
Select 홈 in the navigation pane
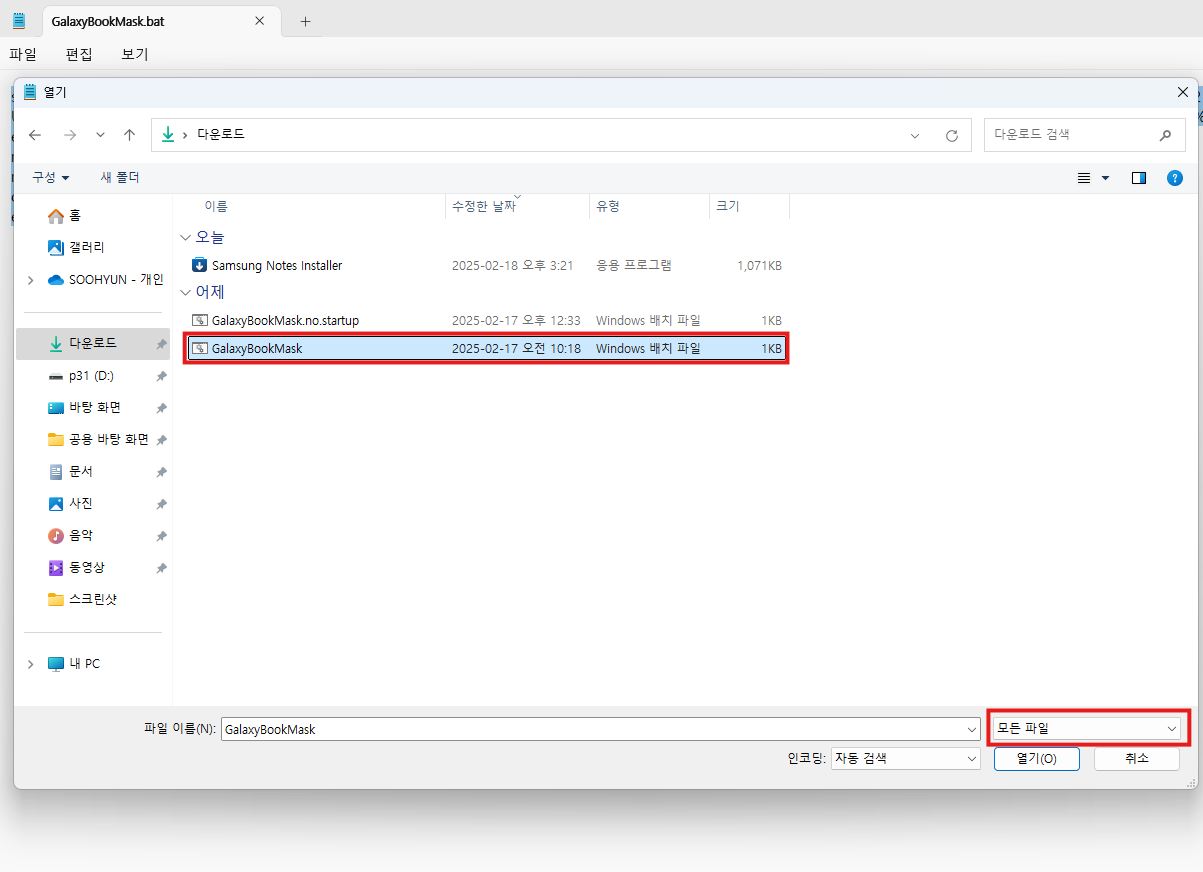91,215
